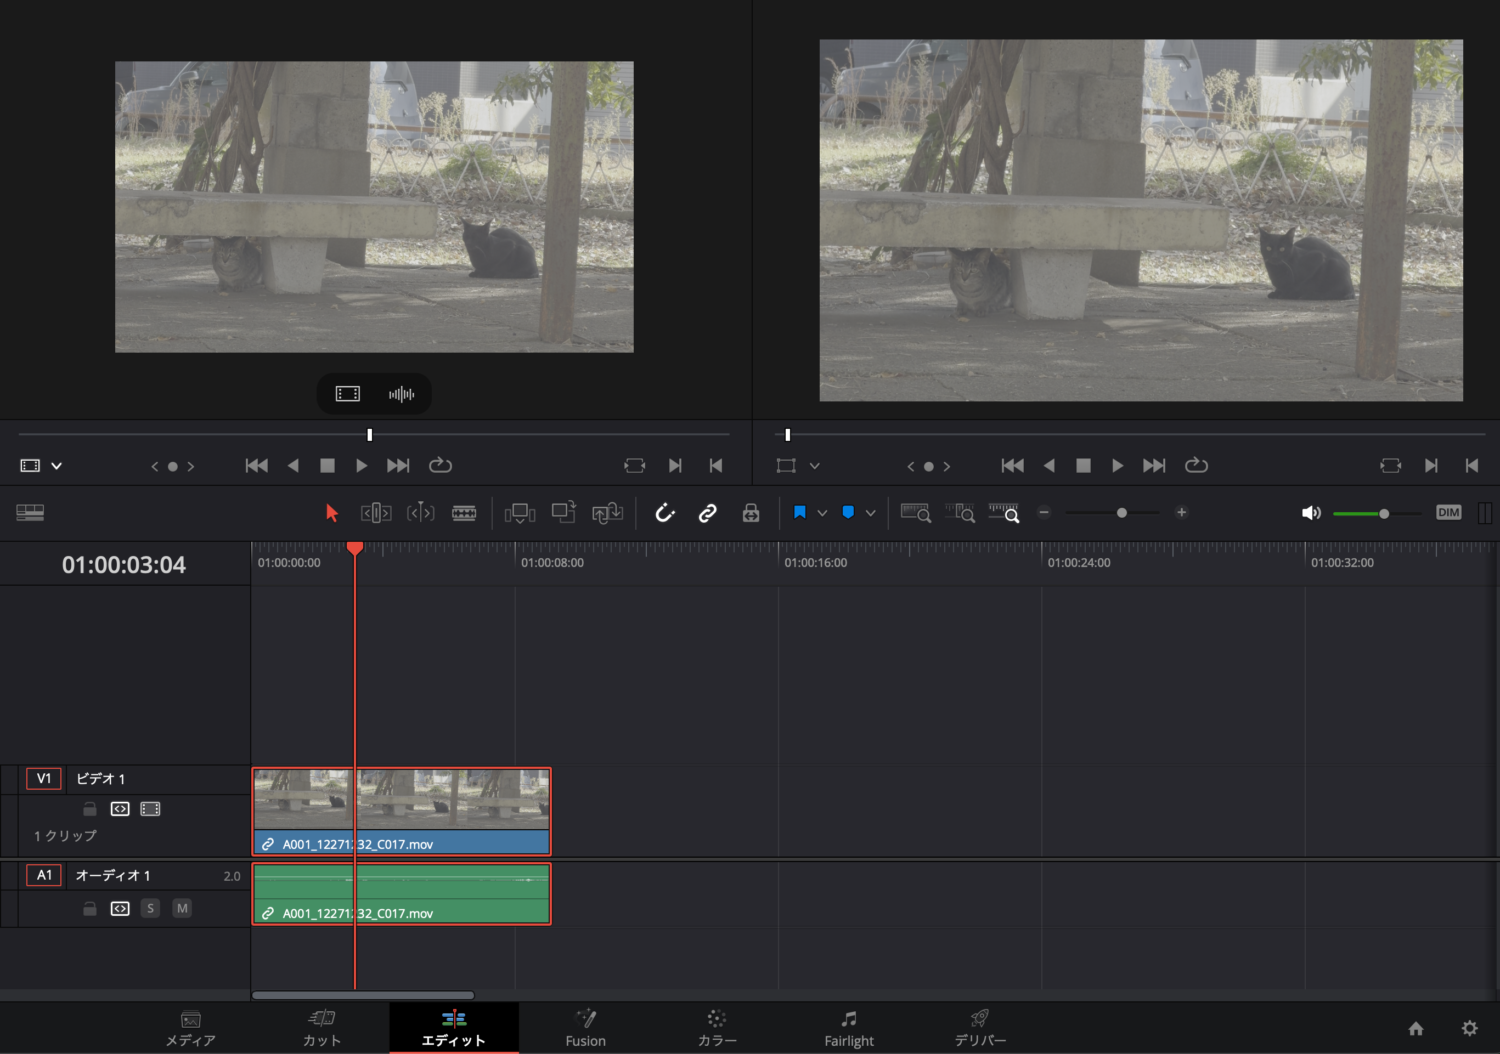Zoom in timeline with plus button

pyautogui.click(x=1181, y=512)
